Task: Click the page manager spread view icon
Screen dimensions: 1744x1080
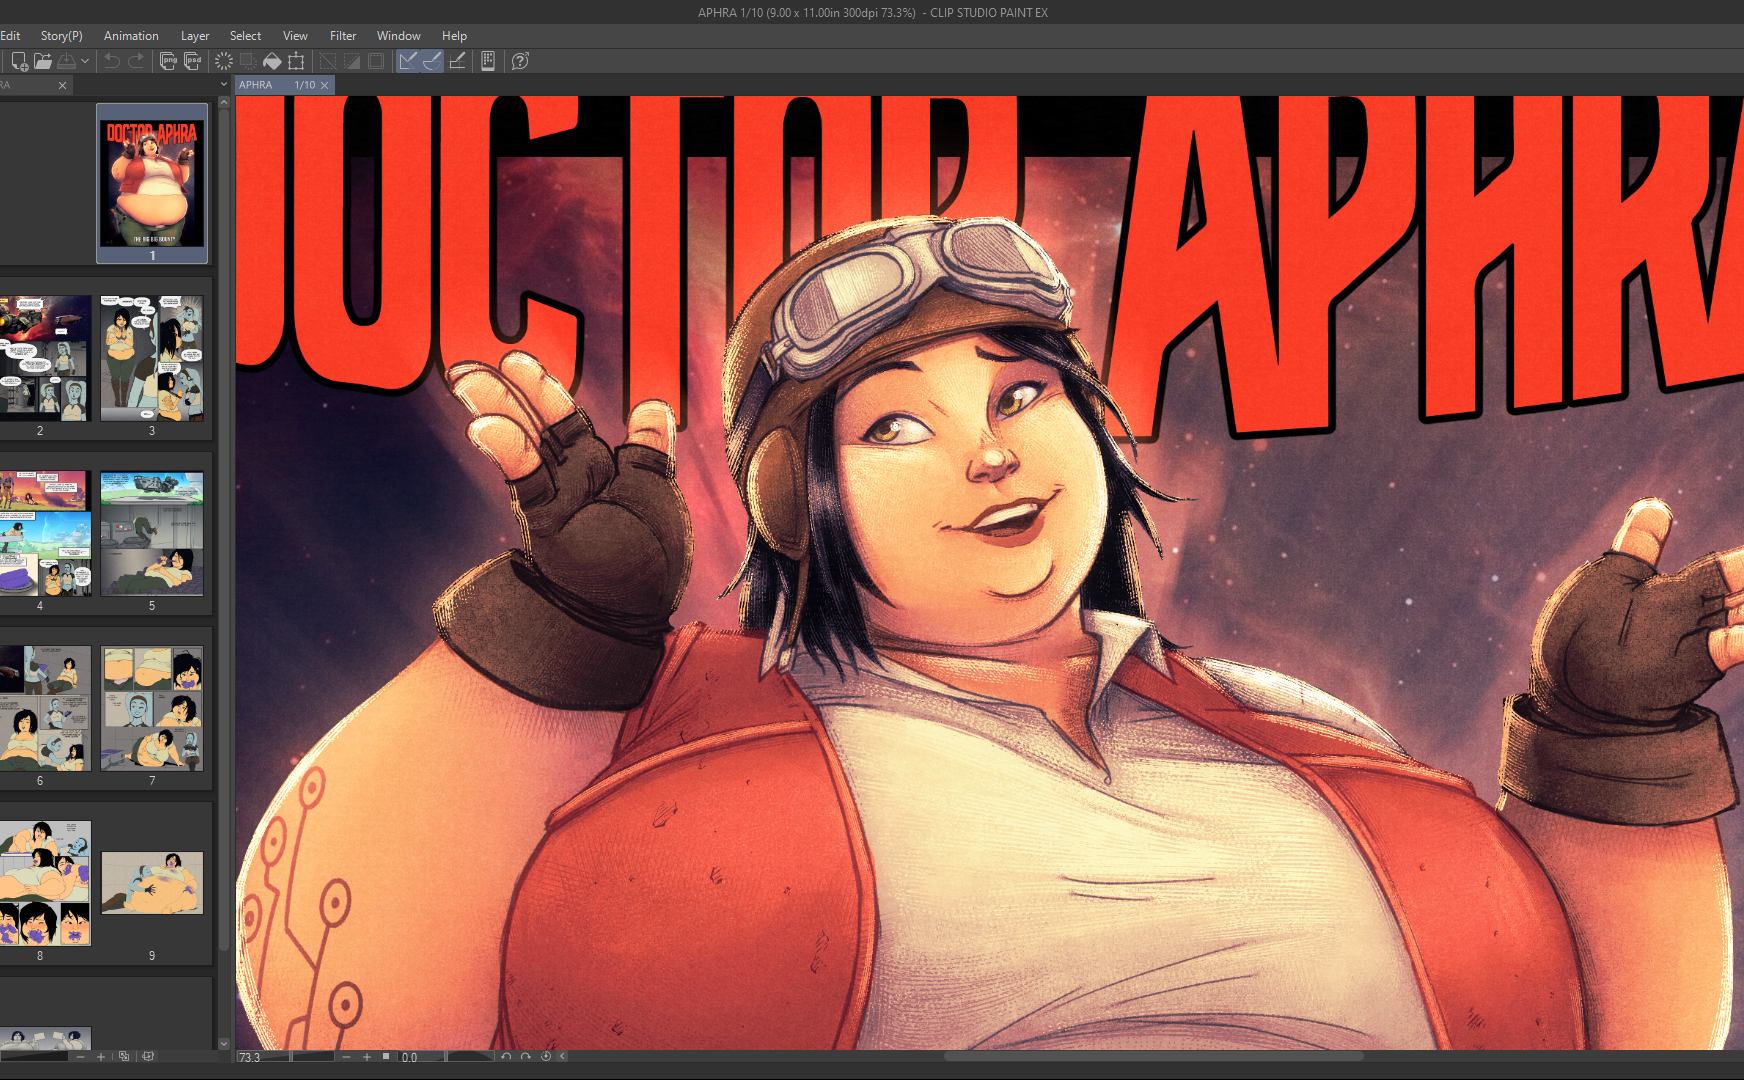Action: click(148, 1056)
